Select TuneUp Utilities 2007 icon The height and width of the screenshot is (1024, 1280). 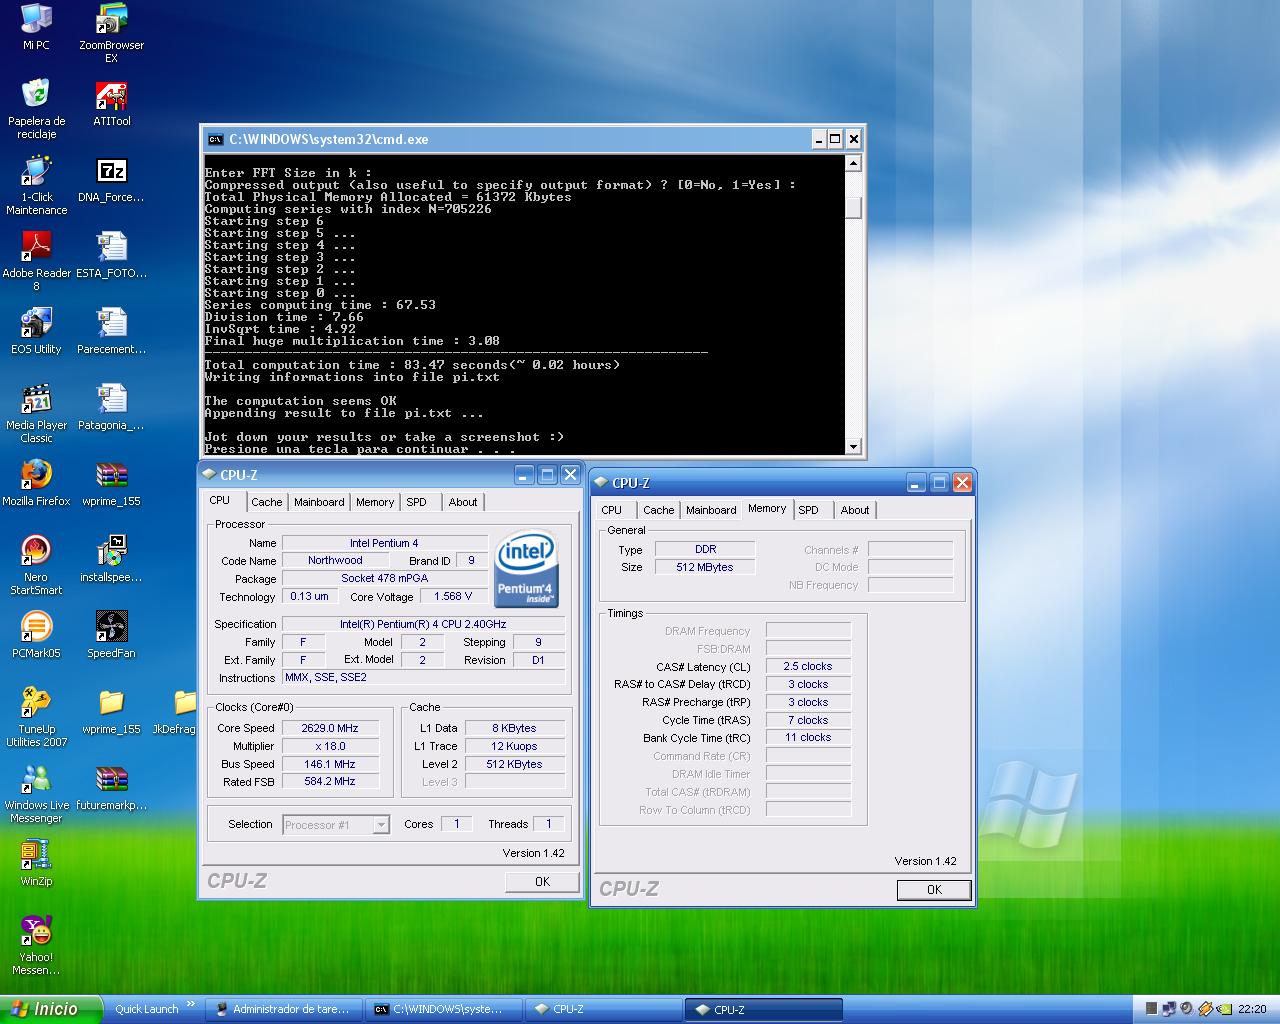click(36, 717)
